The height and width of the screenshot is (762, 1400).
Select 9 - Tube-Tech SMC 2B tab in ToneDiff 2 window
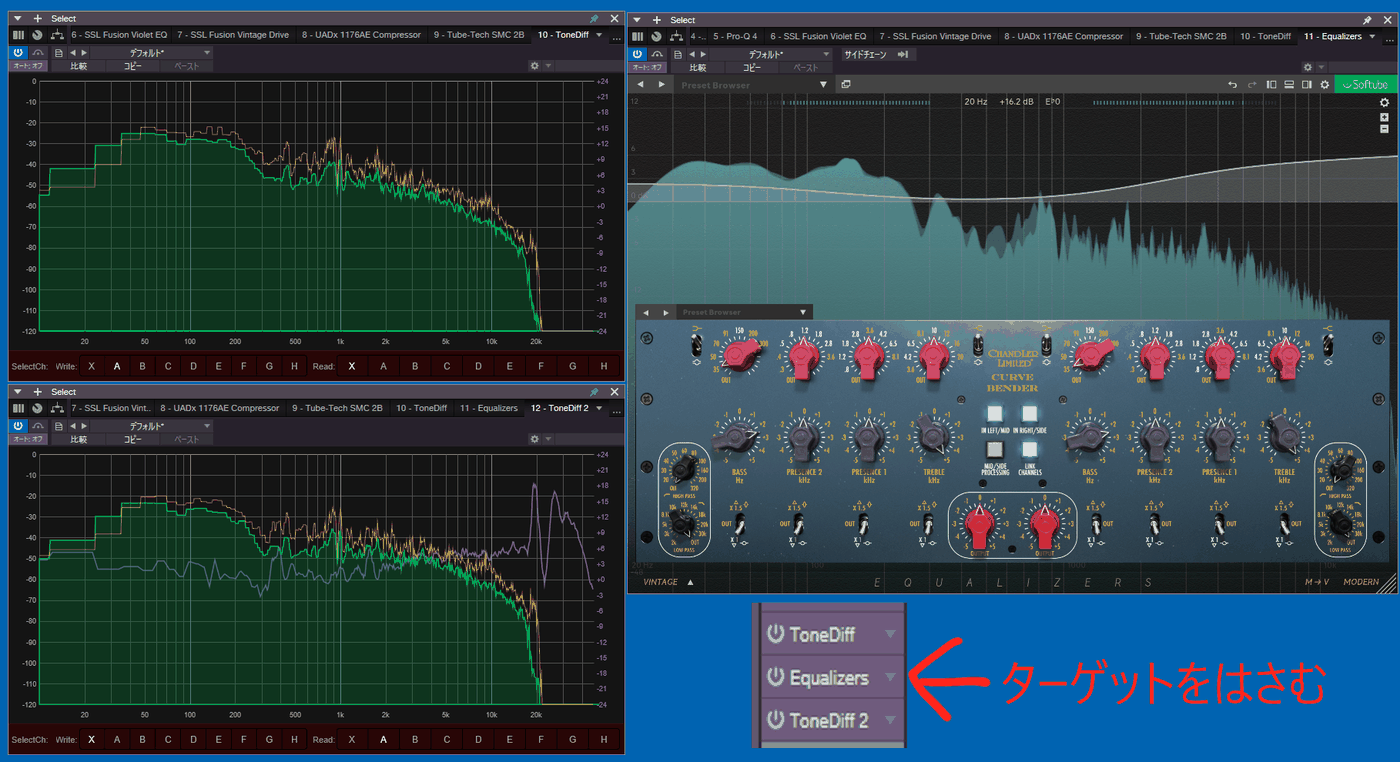(338, 408)
